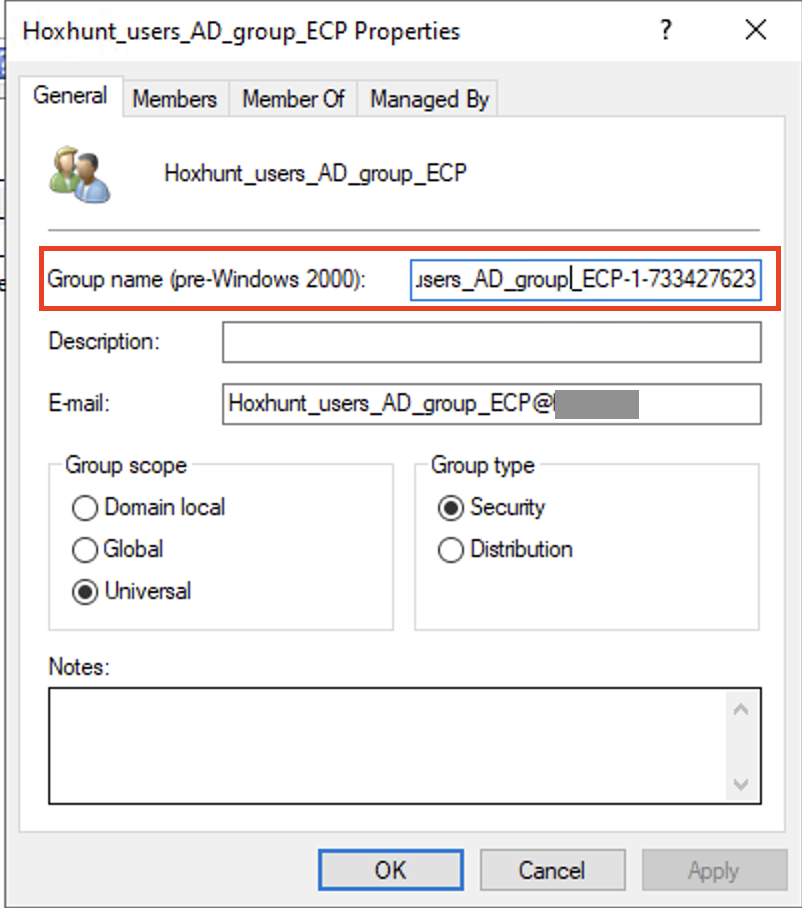Image resolution: width=802 pixels, height=908 pixels.
Task: Click into the Description field
Action: [x=492, y=342]
